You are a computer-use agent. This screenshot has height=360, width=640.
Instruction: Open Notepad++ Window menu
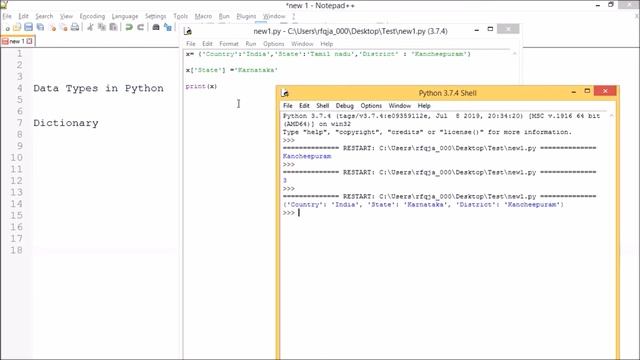pyautogui.click(x=274, y=16)
